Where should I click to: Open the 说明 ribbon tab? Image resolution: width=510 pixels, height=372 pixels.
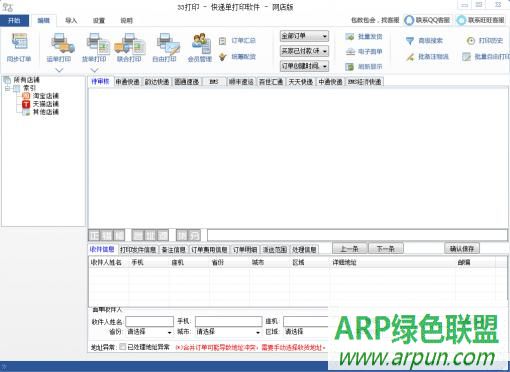click(x=126, y=21)
